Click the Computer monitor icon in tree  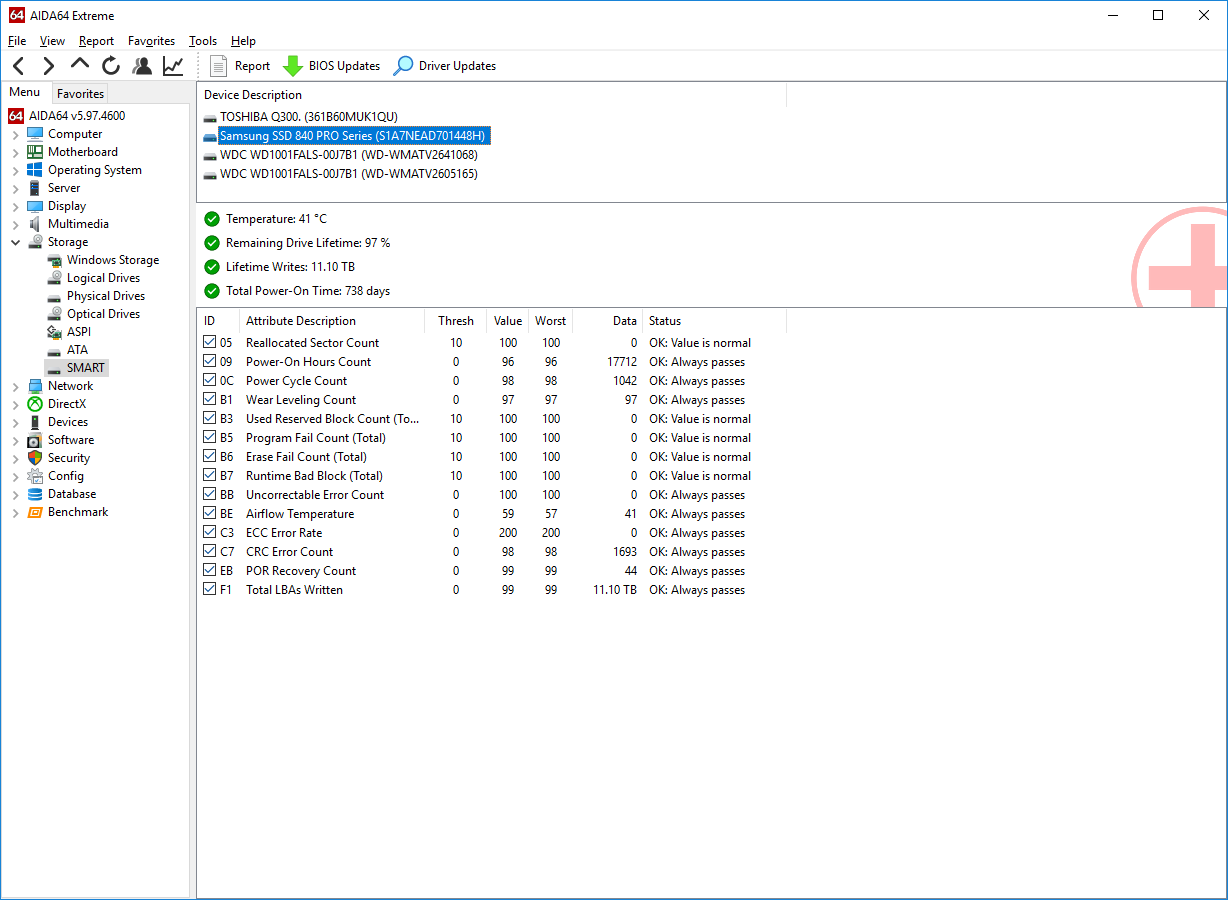tap(35, 134)
